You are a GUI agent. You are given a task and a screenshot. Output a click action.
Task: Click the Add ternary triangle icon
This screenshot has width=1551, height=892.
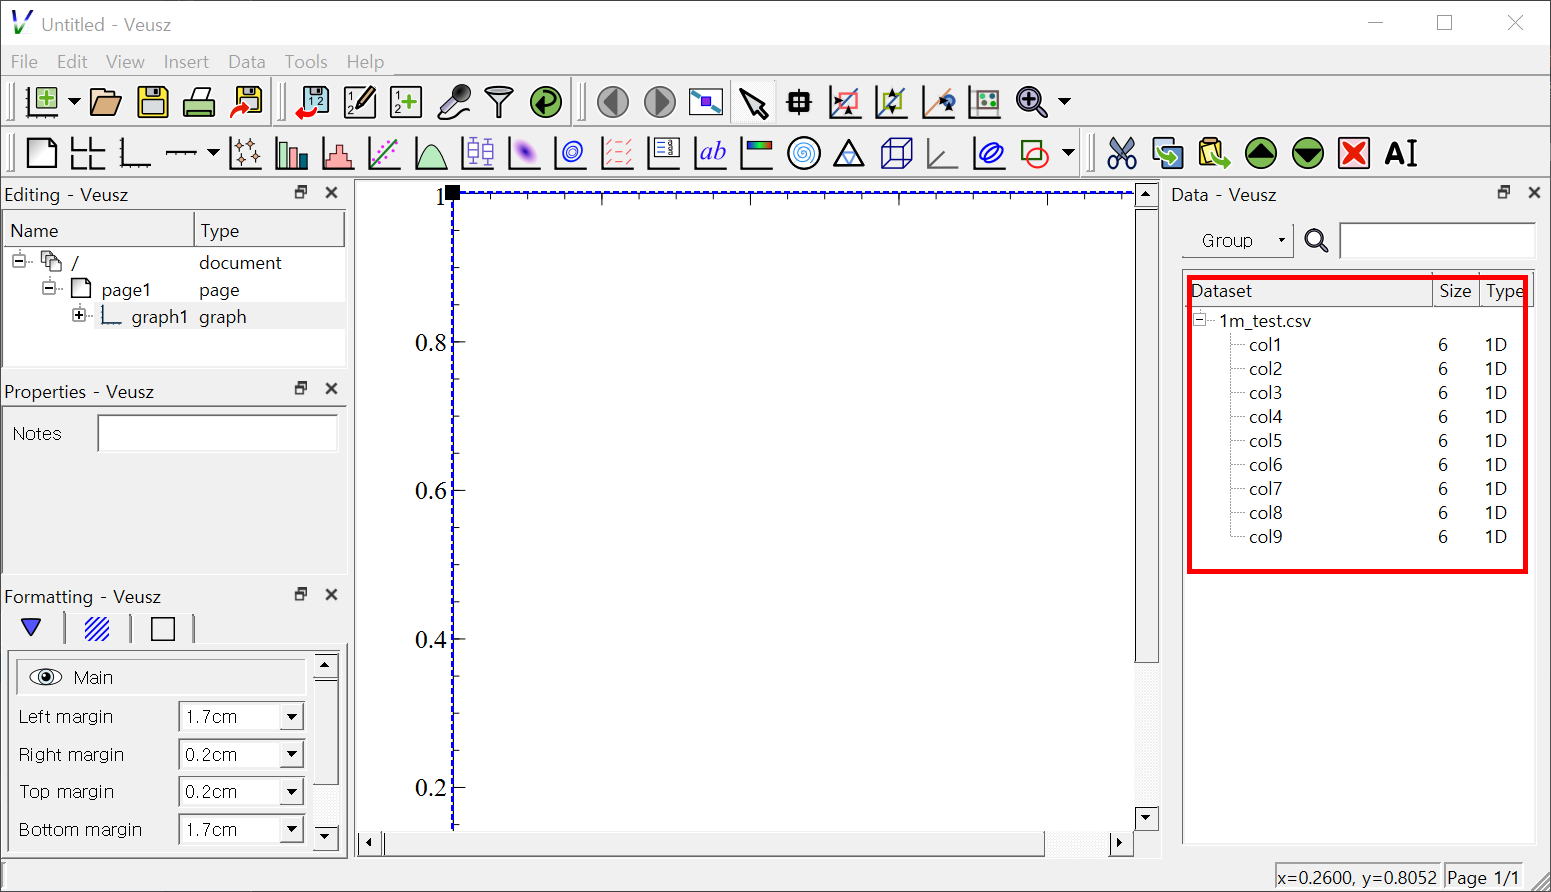(x=849, y=153)
